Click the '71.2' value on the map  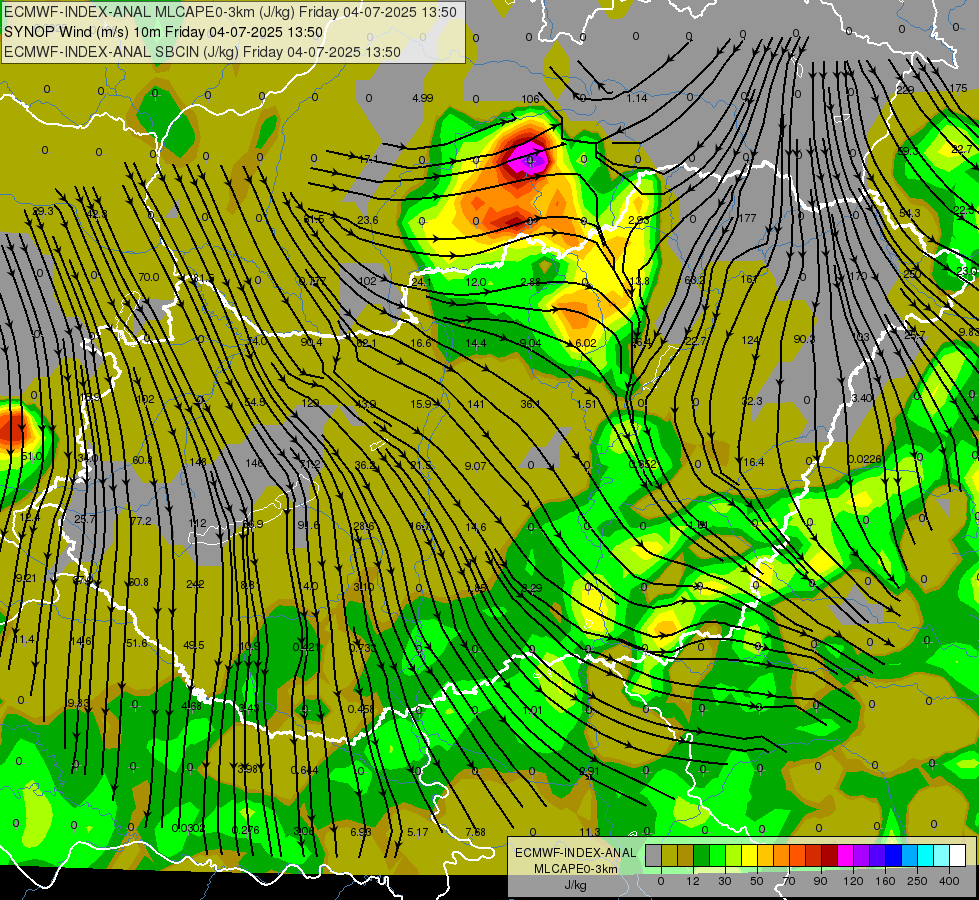310,464
